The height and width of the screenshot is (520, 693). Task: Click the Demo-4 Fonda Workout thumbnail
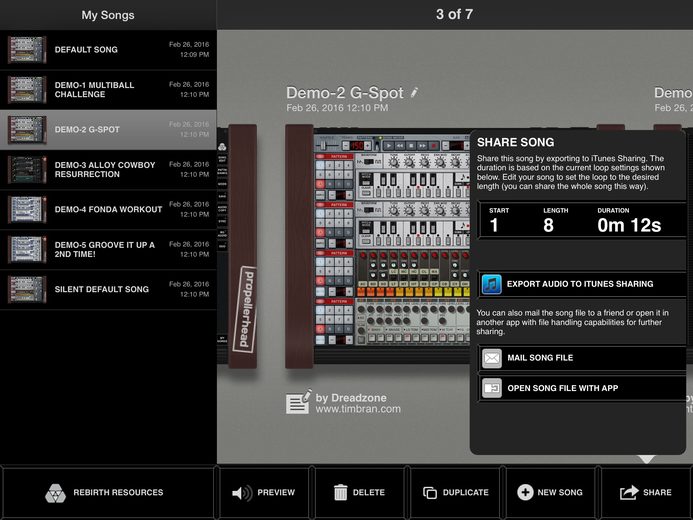click(x=27, y=209)
